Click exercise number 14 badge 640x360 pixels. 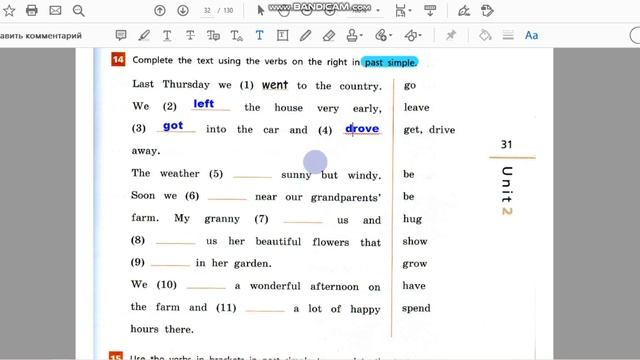point(118,60)
